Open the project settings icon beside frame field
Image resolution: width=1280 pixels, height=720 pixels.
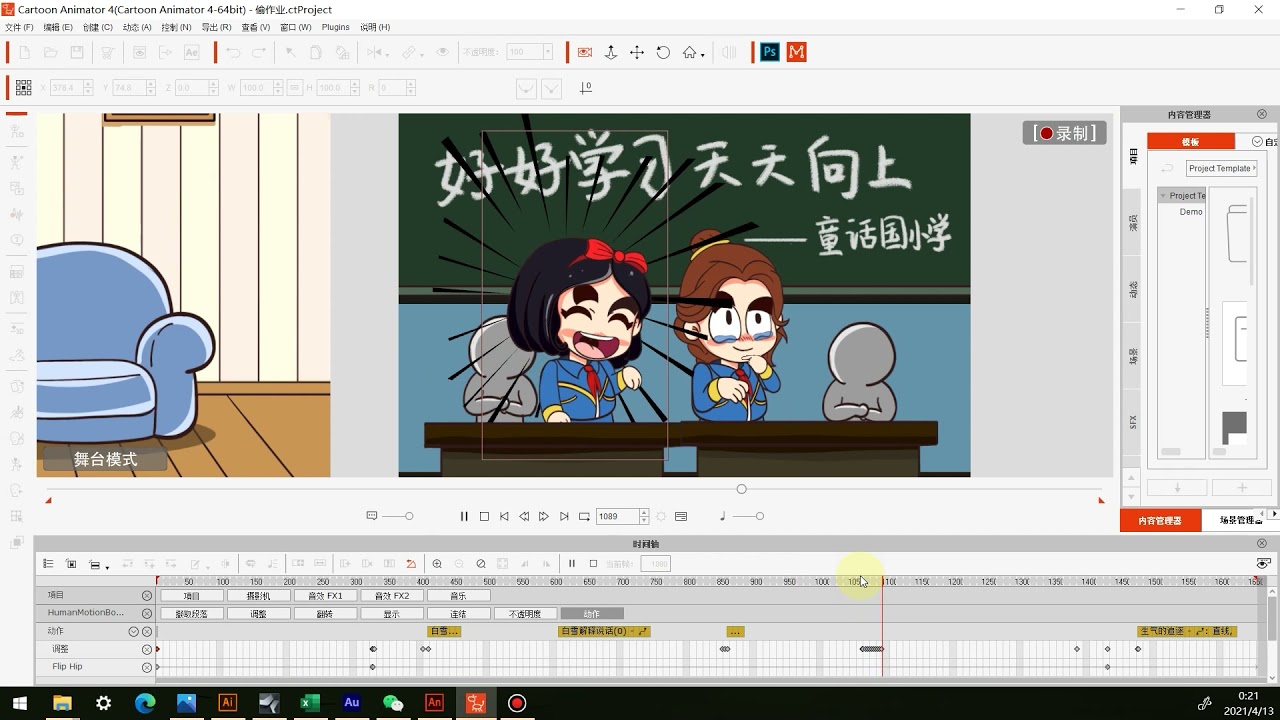tap(681, 516)
